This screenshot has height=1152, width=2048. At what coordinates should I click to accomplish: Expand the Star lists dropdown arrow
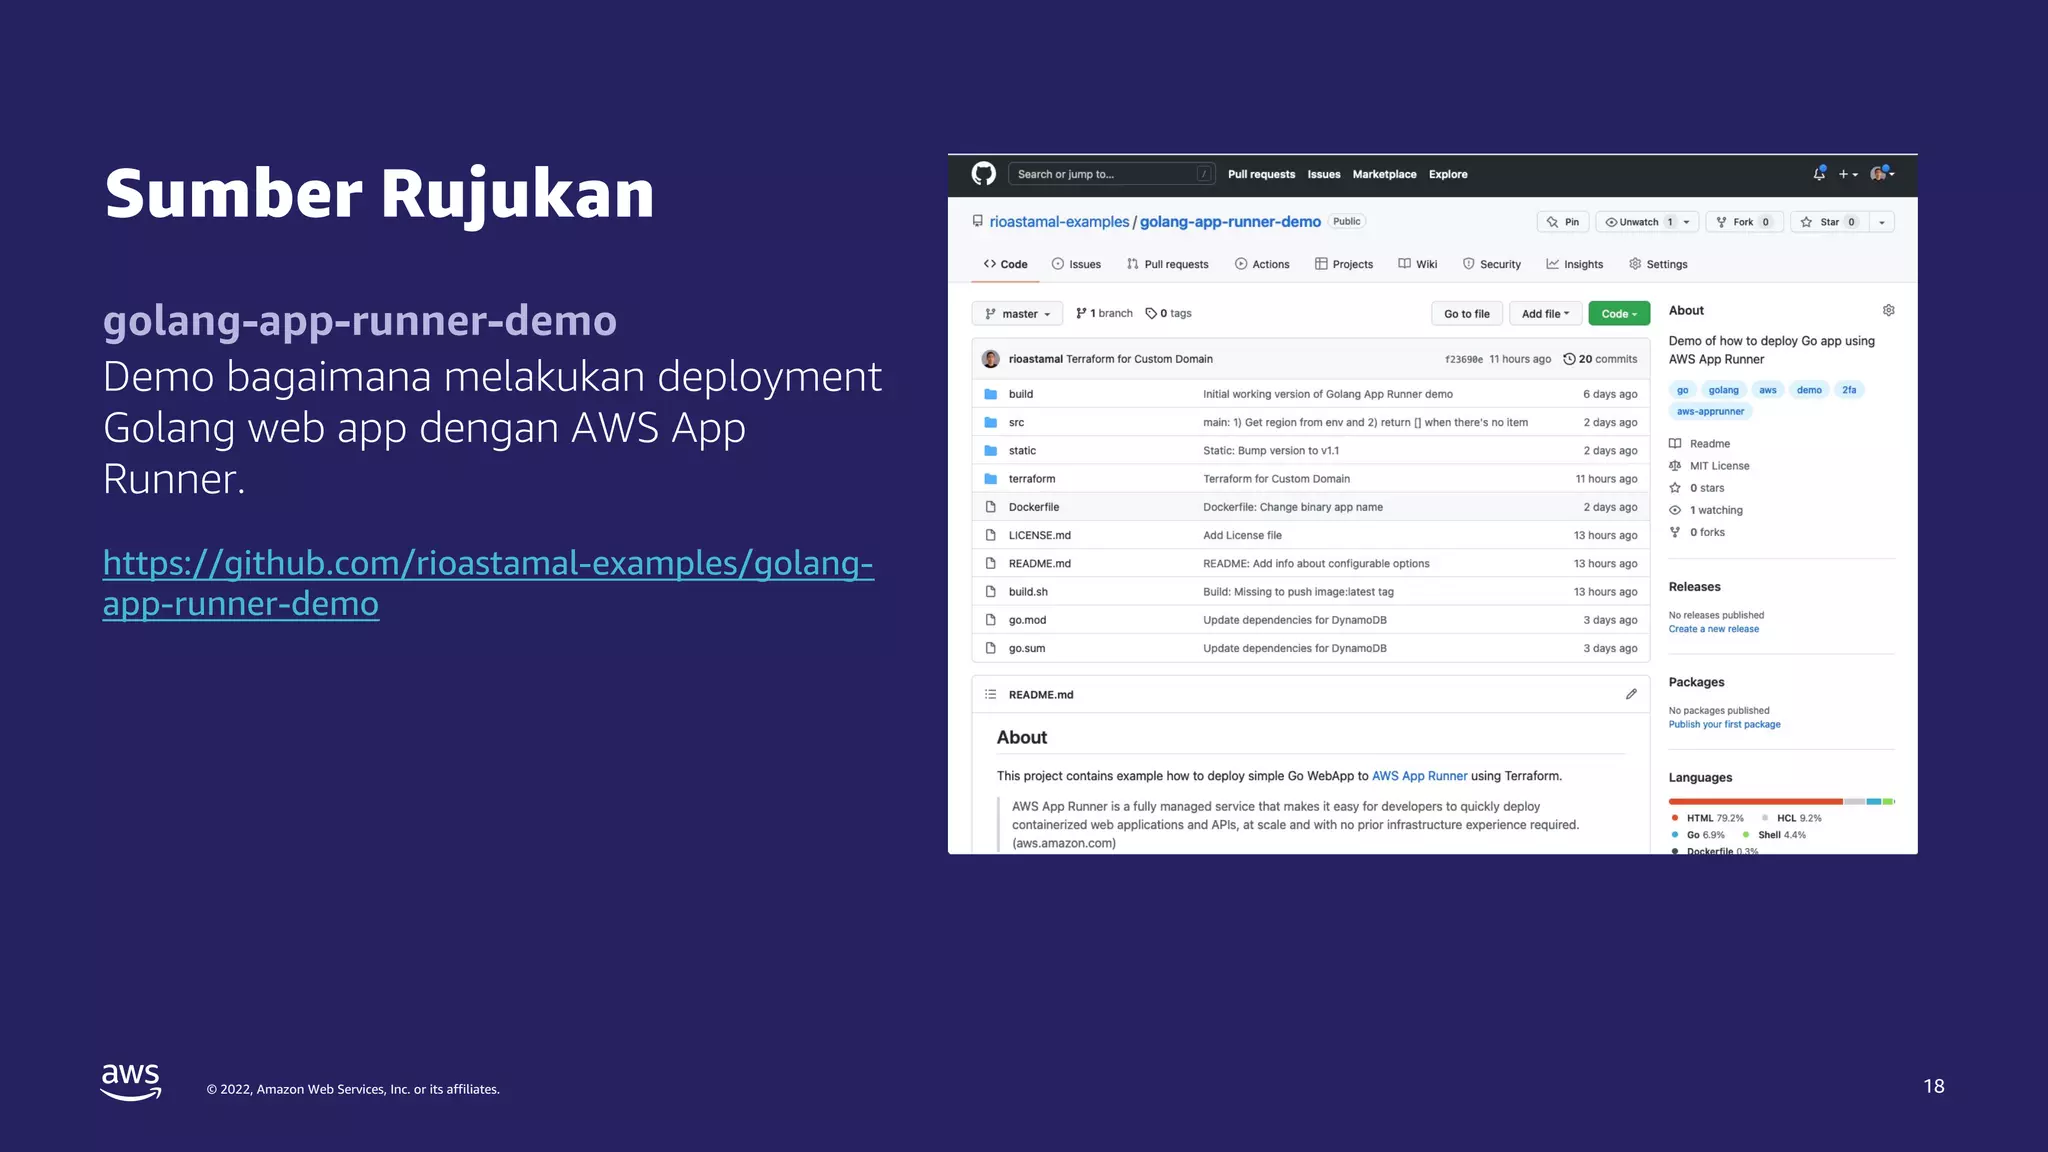click(x=1882, y=222)
